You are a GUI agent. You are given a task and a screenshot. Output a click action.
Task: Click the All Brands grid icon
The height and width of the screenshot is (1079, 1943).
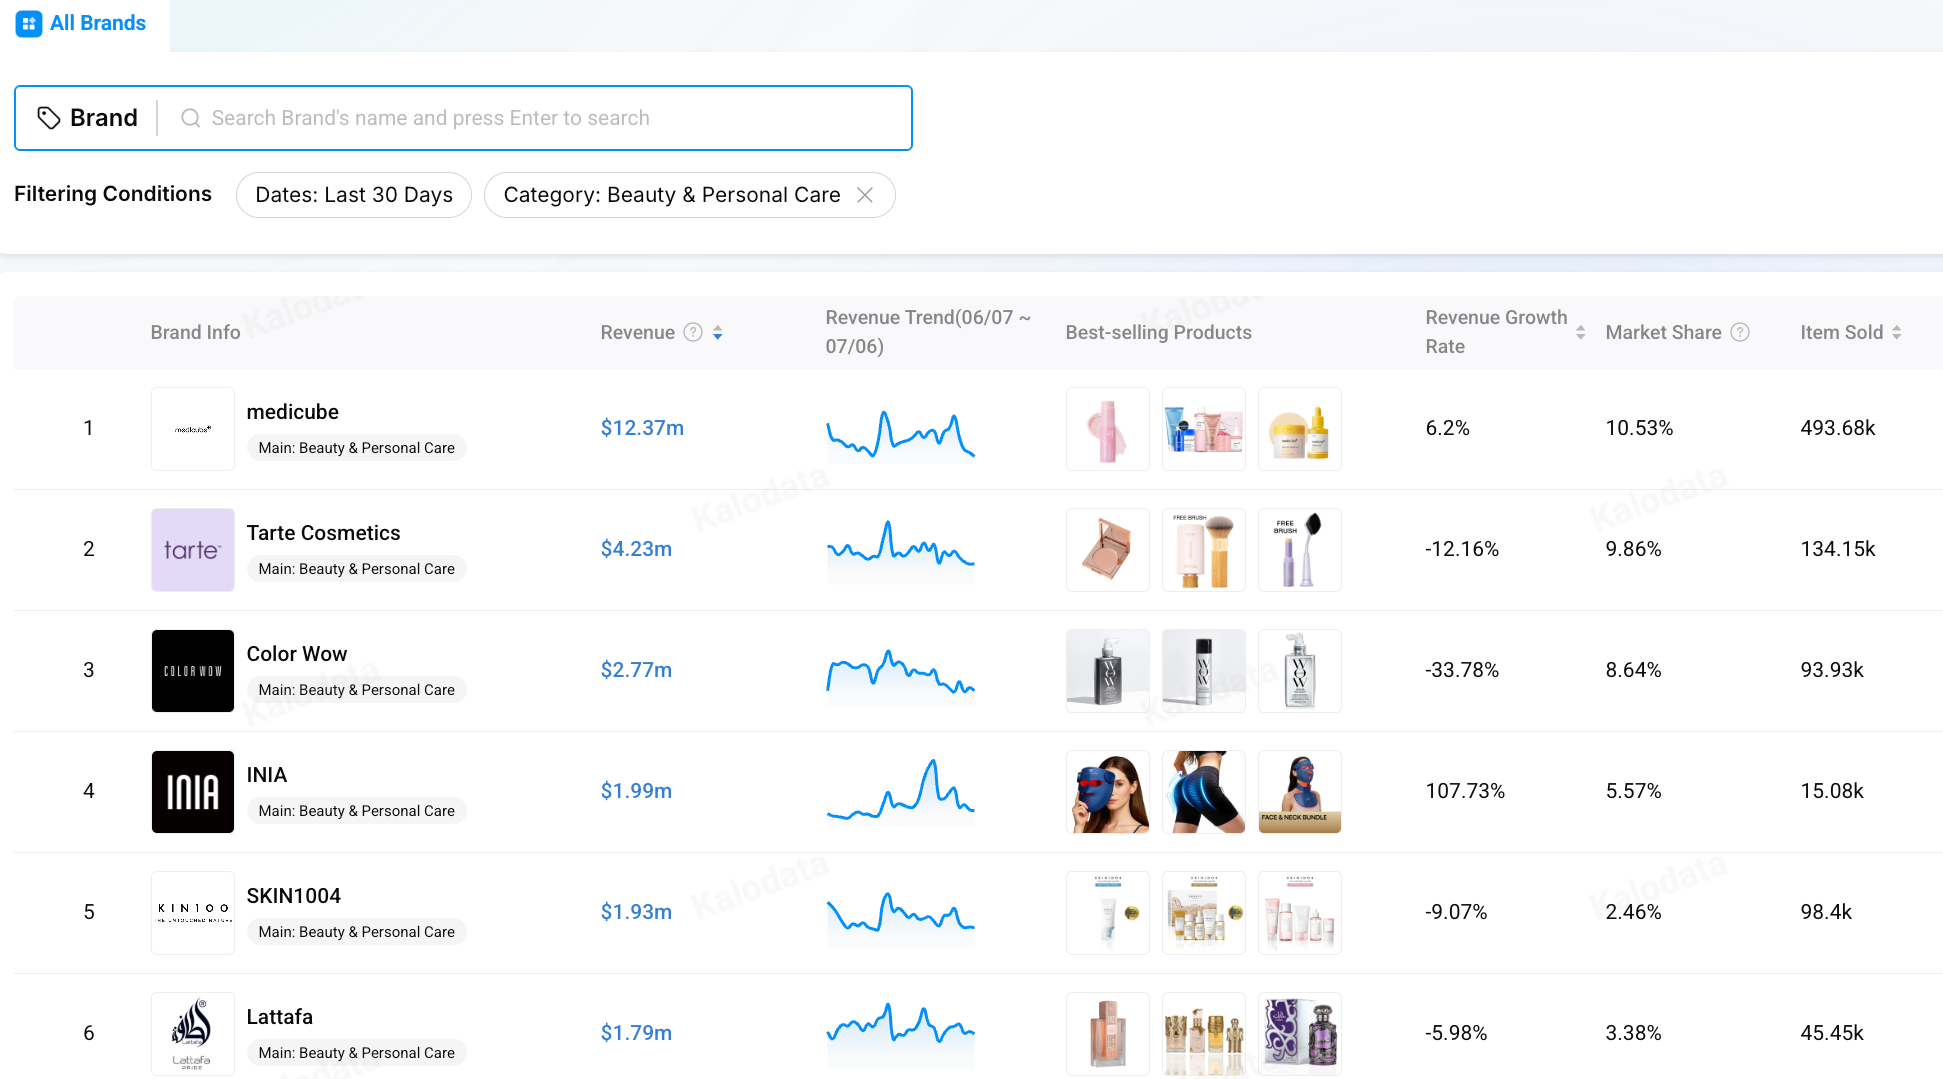(29, 24)
